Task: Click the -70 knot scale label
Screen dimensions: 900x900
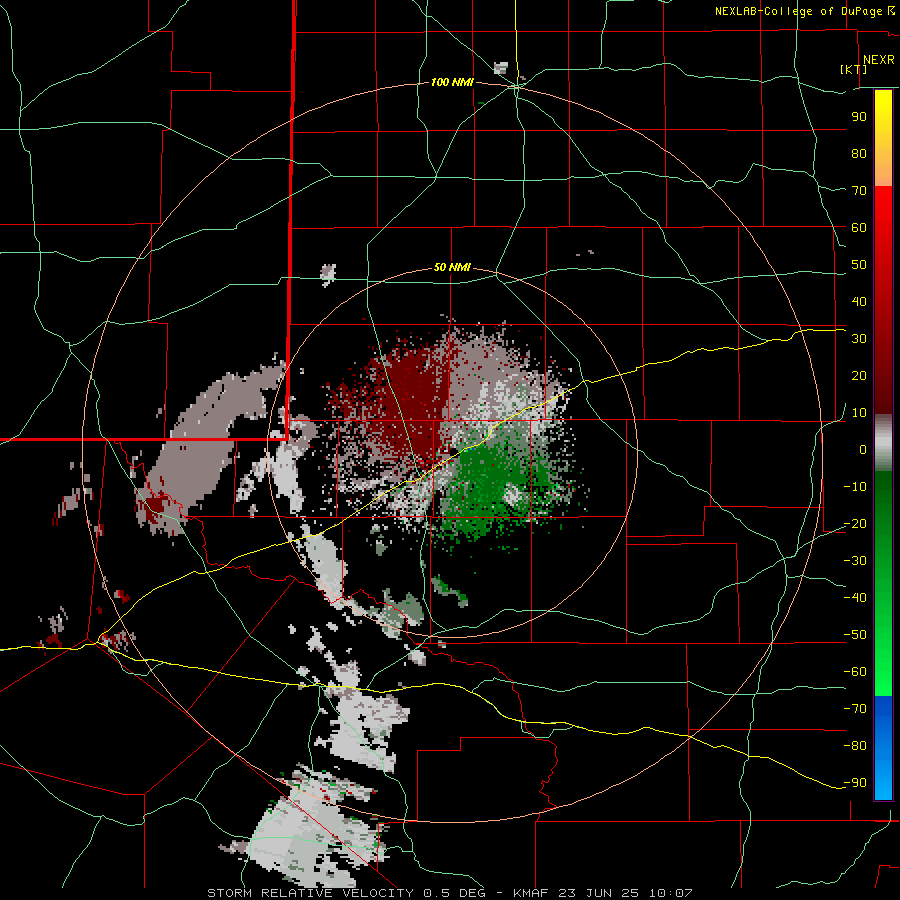Action: coord(855,709)
